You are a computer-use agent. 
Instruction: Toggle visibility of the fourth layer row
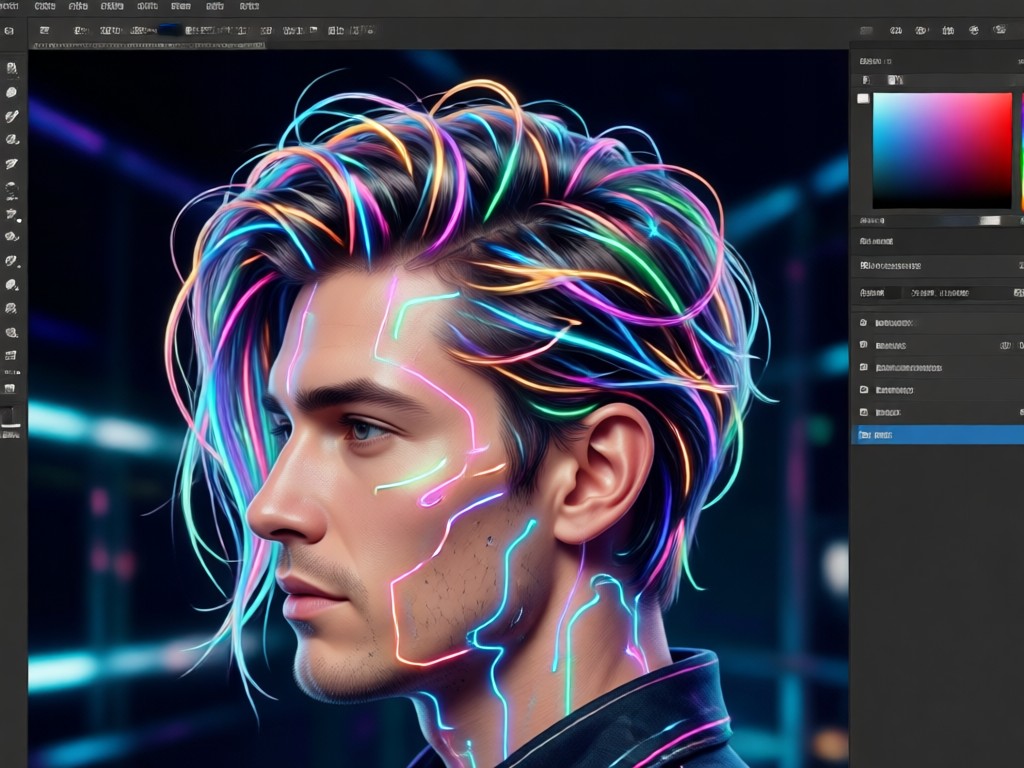(x=863, y=390)
